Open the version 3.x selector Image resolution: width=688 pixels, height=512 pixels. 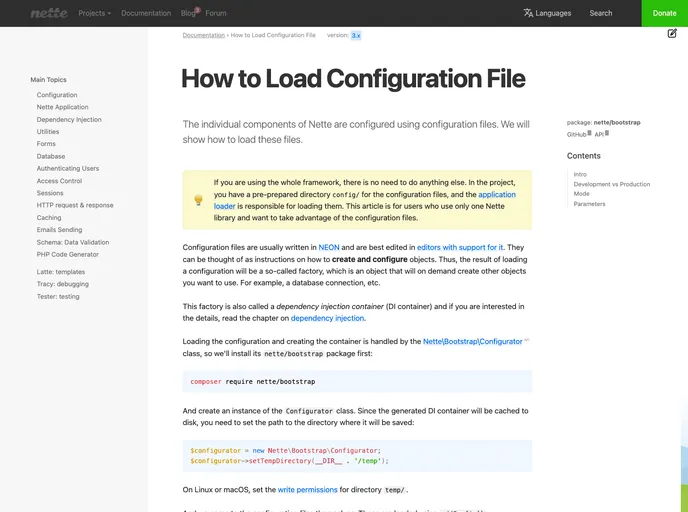tap(356, 36)
